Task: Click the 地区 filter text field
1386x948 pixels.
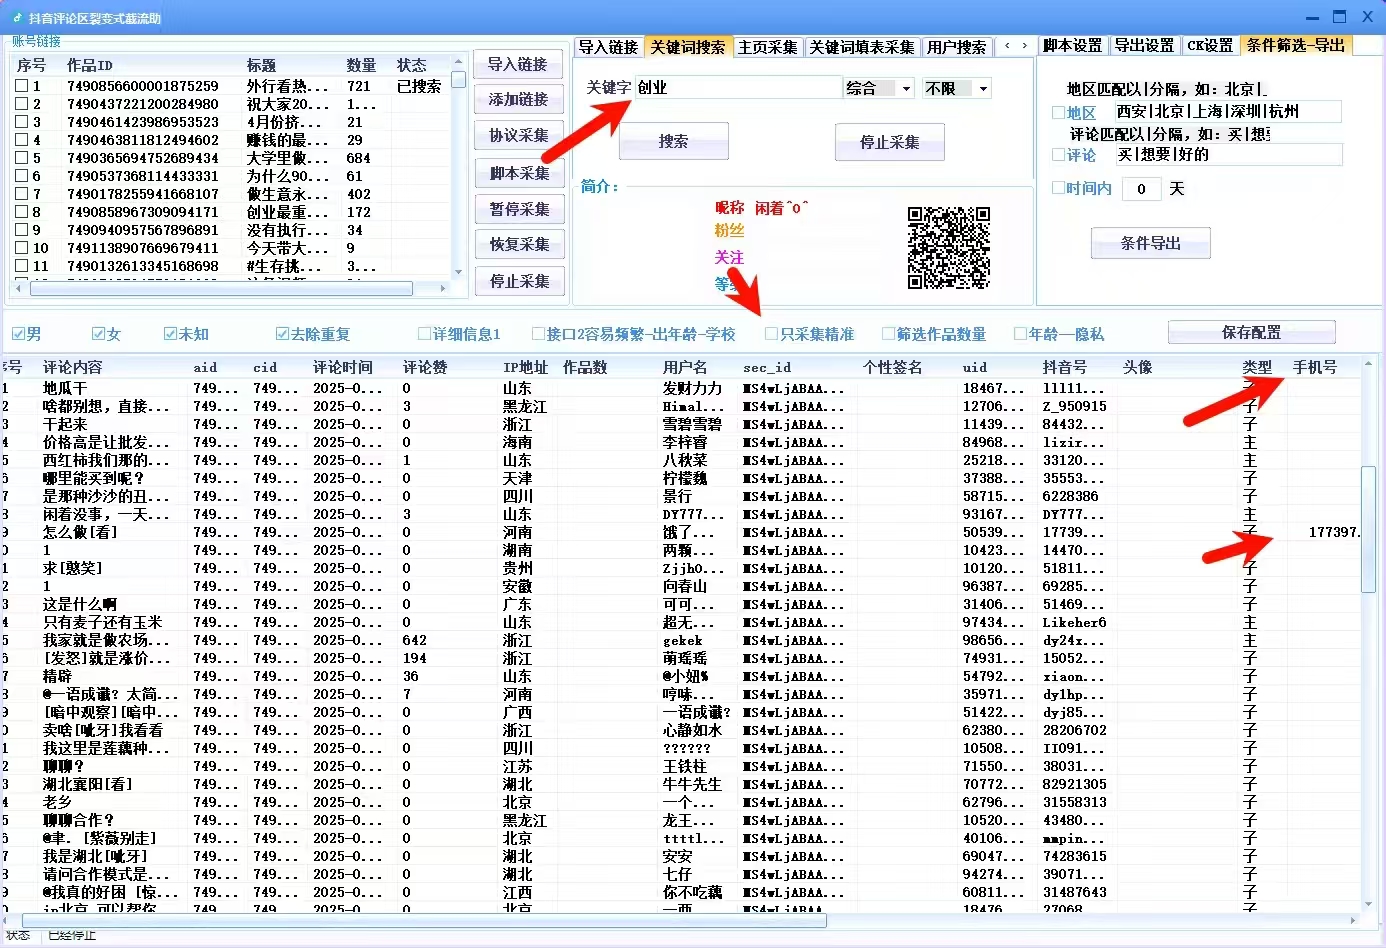Action: (x=1227, y=112)
